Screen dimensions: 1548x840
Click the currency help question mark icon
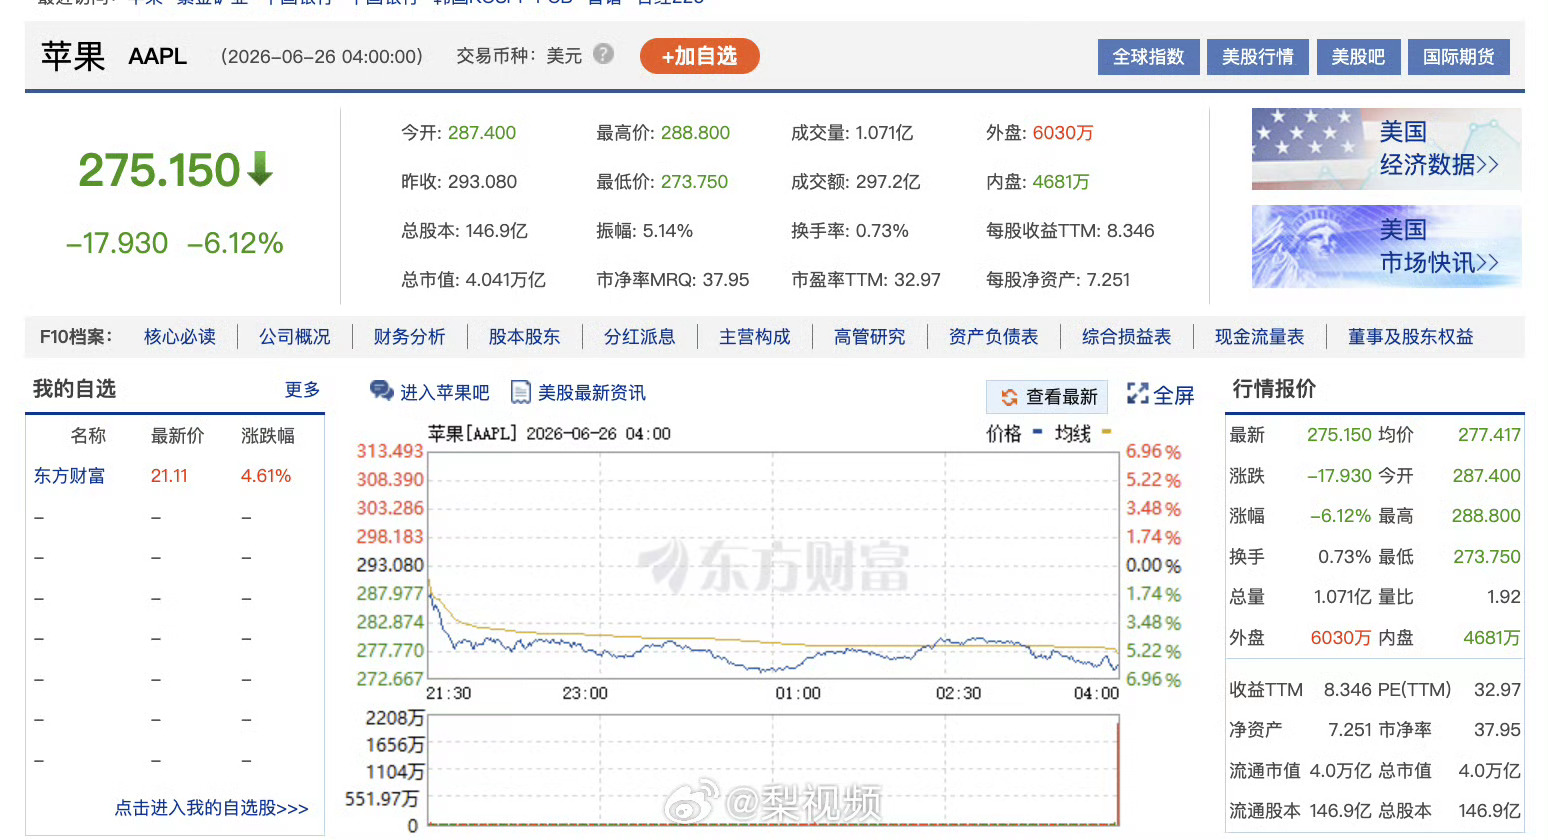coord(603,54)
